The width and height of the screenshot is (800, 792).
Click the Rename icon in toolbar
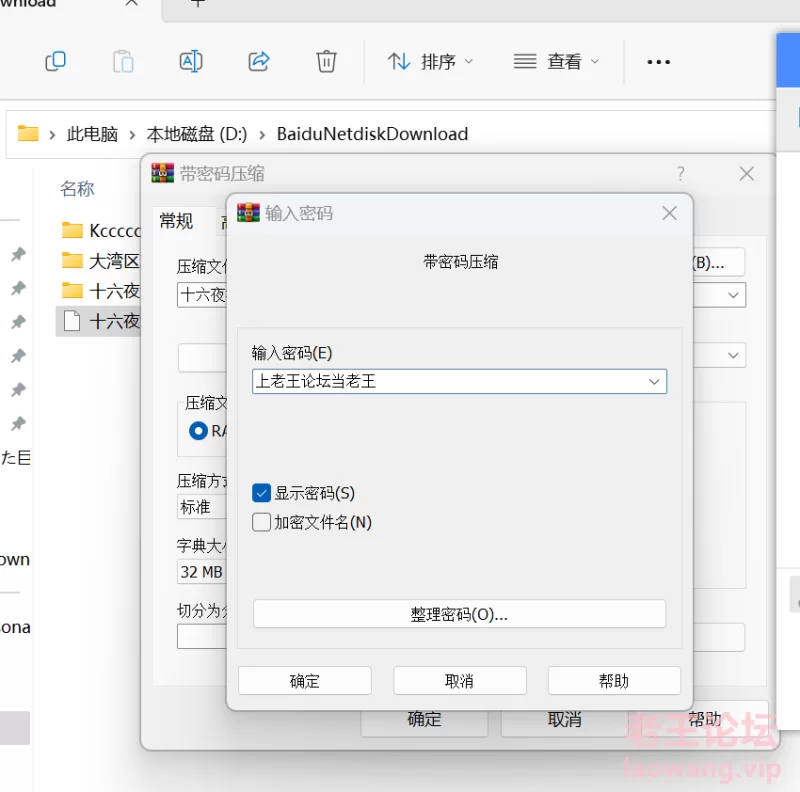[191, 62]
